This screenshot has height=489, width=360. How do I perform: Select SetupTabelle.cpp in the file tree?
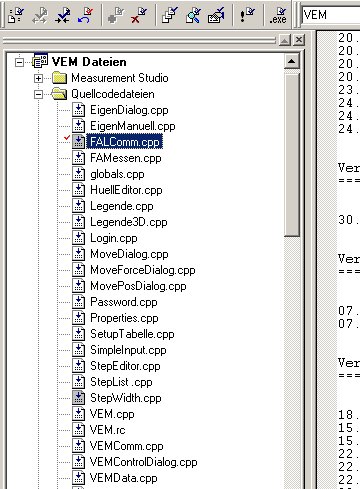[x=132, y=334]
